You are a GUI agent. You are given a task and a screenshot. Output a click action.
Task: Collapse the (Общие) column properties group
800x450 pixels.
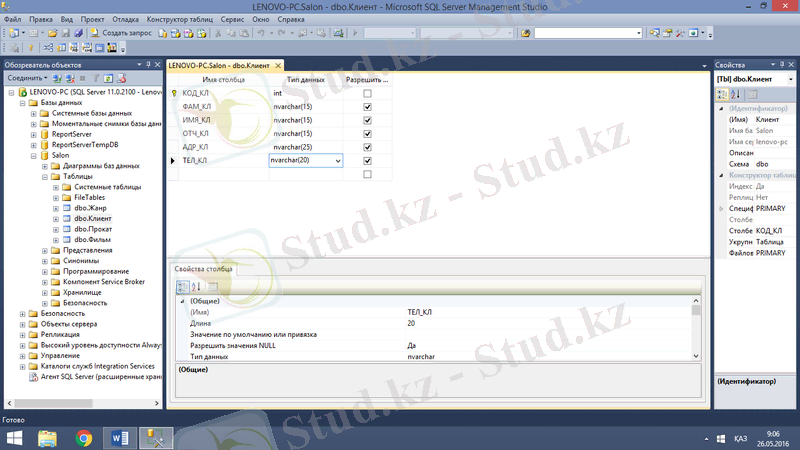(182, 302)
